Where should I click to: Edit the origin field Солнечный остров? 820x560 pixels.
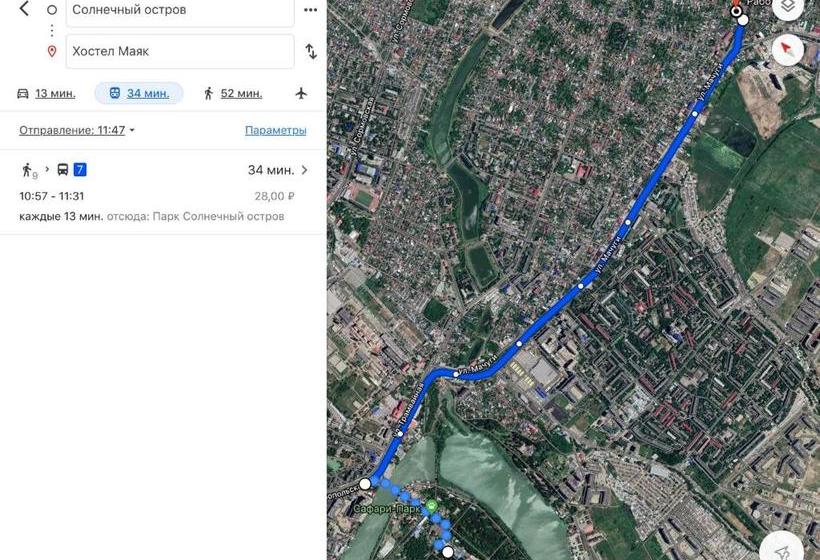pyautogui.click(x=180, y=10)
